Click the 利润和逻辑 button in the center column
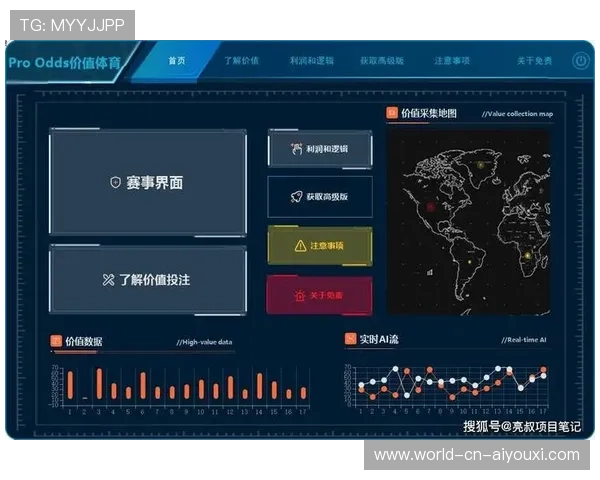This screenshot has height=480, width=600. 320,149
